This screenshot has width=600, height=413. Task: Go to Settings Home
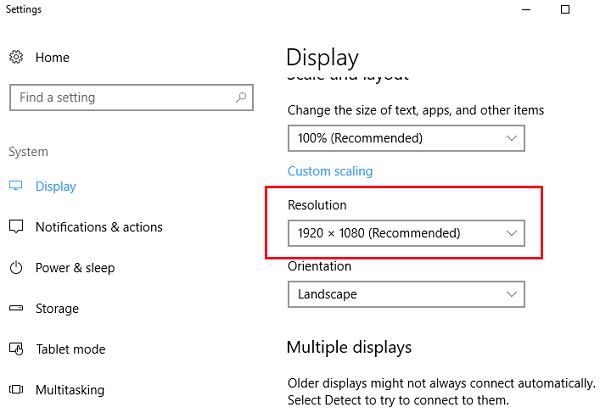point(52,57)
